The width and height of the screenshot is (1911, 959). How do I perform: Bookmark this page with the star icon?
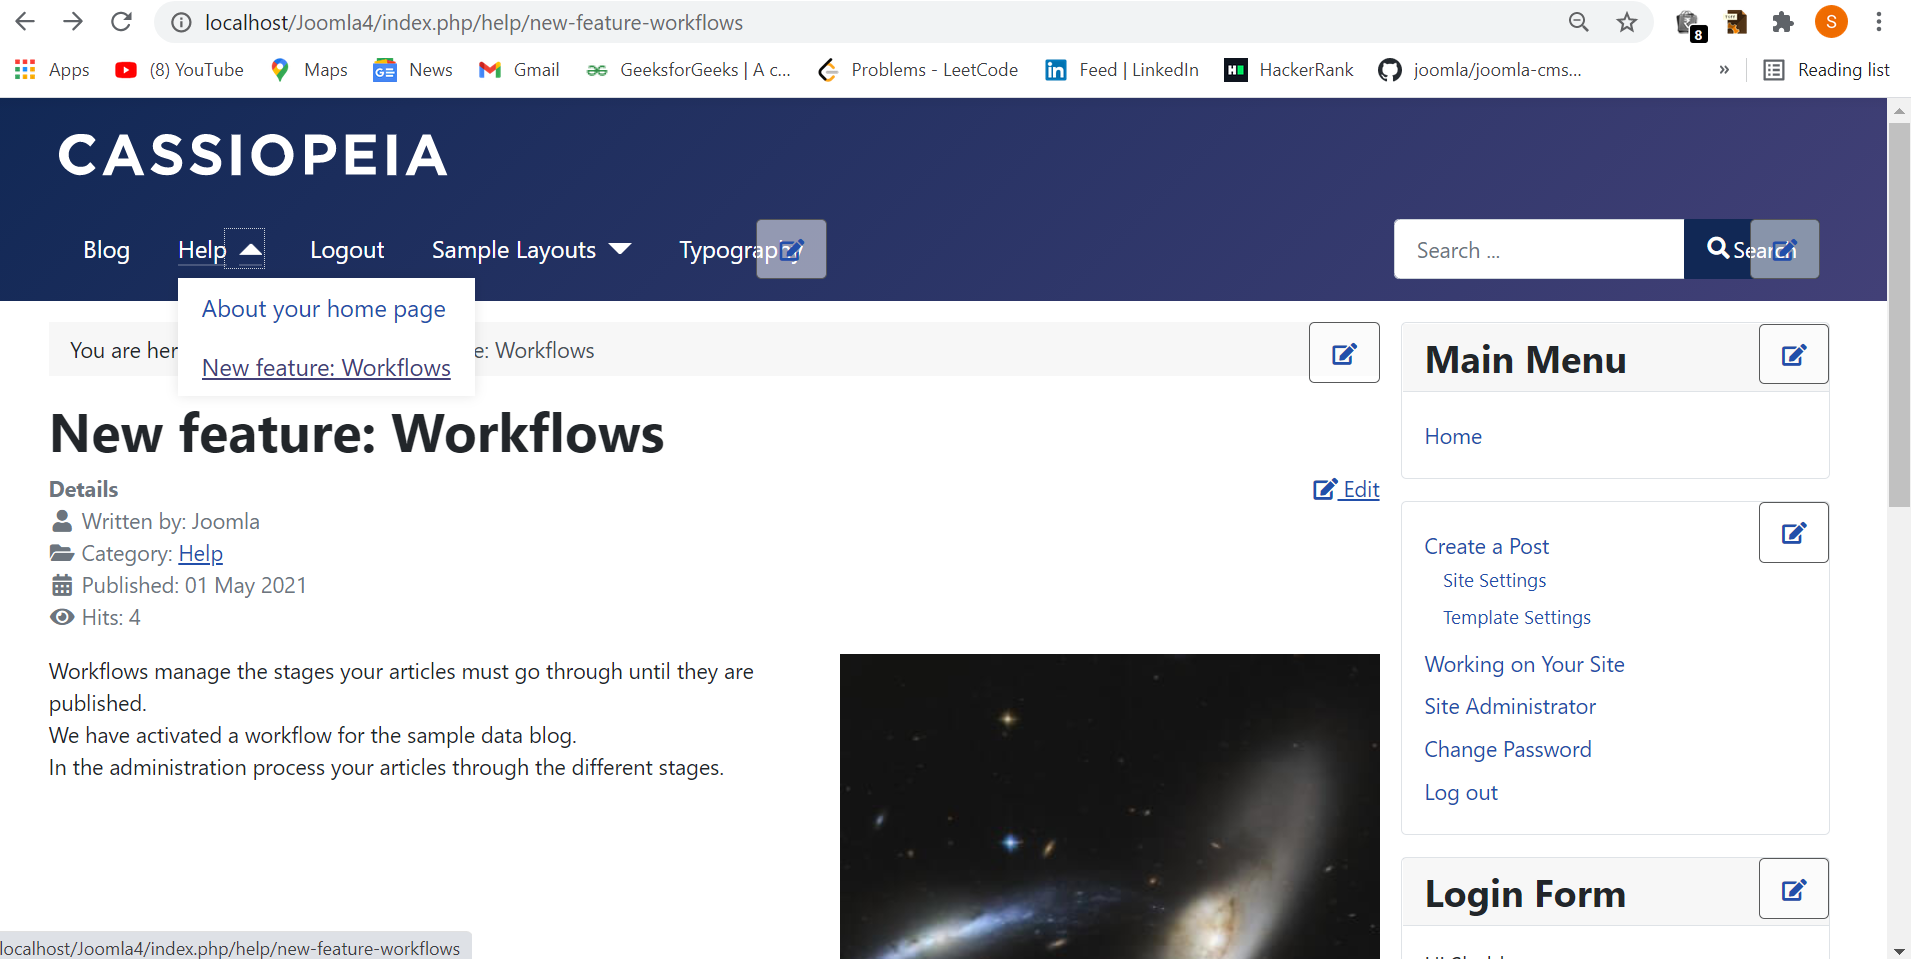point(1627,22)
